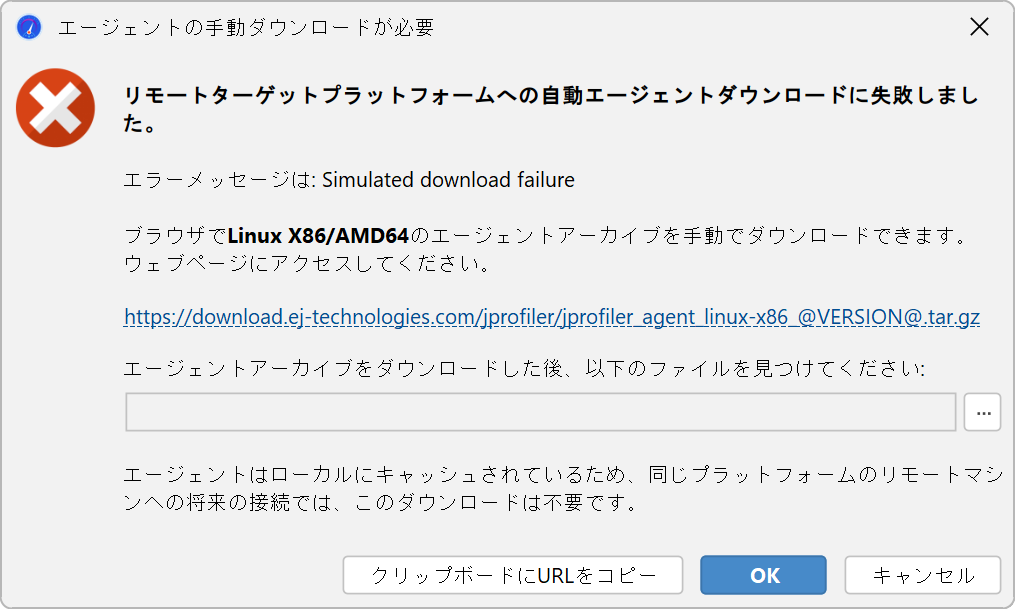
Task: Click the ウェブページにアクセスしてください line
Action: tap(307, 263)
